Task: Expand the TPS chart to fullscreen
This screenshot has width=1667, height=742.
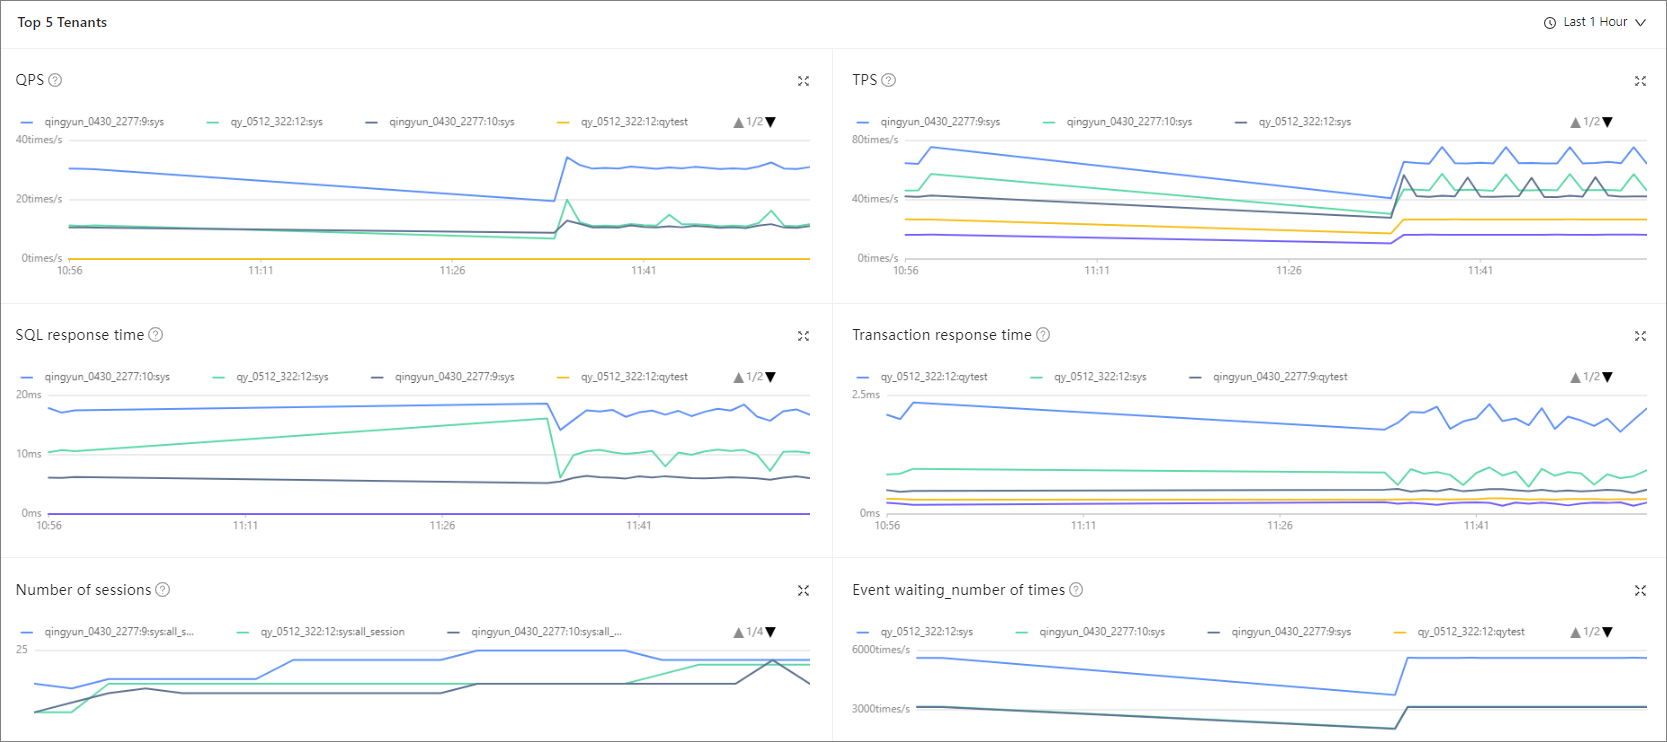Action: pos(1640,81)
